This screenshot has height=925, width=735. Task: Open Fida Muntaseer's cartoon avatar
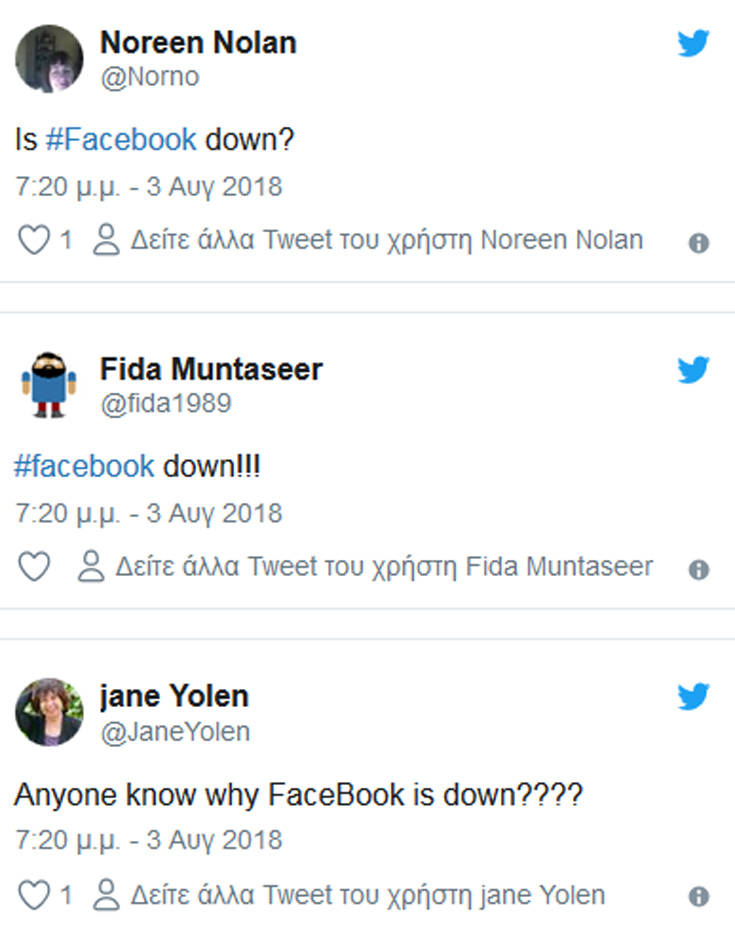pyautogui.click(x=49, y=385)
